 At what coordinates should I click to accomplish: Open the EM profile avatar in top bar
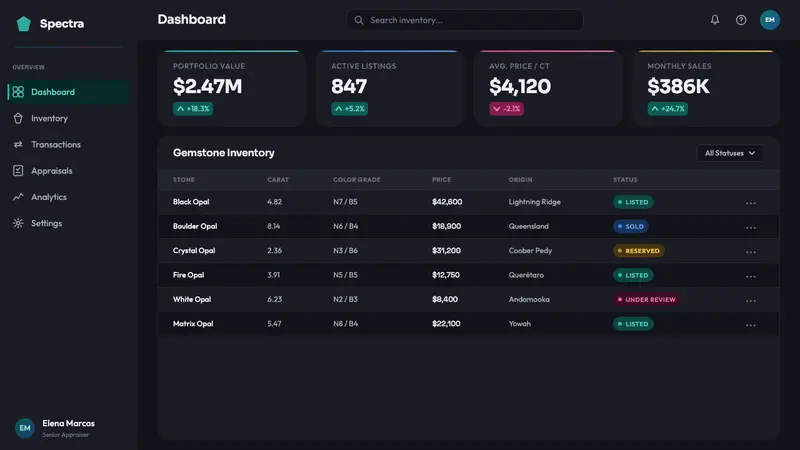769,20
